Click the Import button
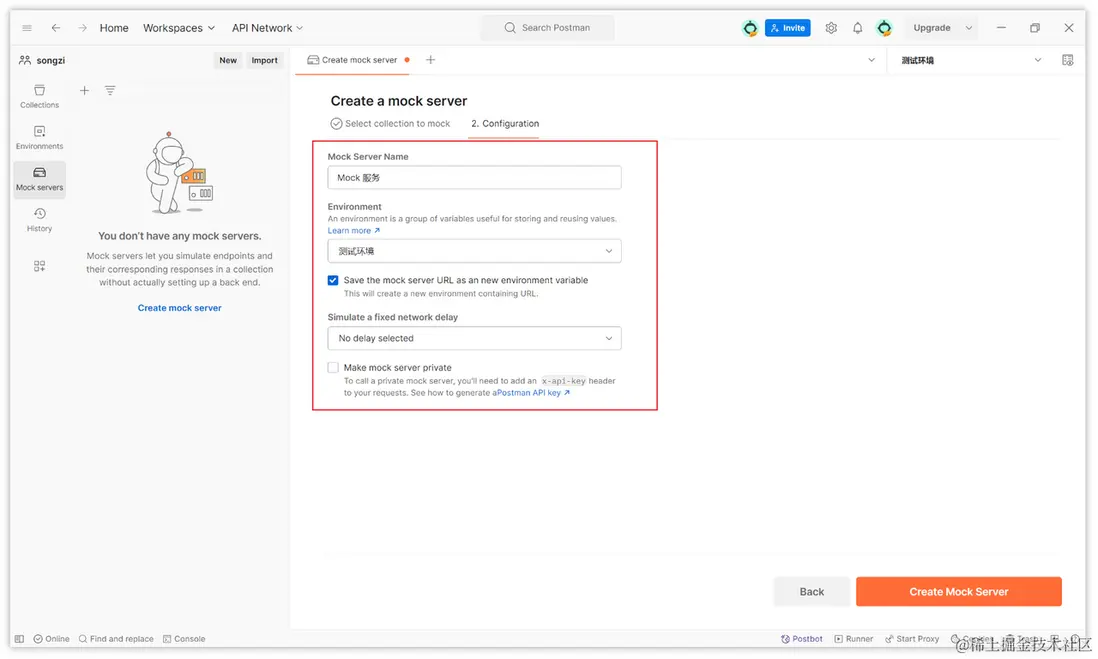 [x=265, y=60]
